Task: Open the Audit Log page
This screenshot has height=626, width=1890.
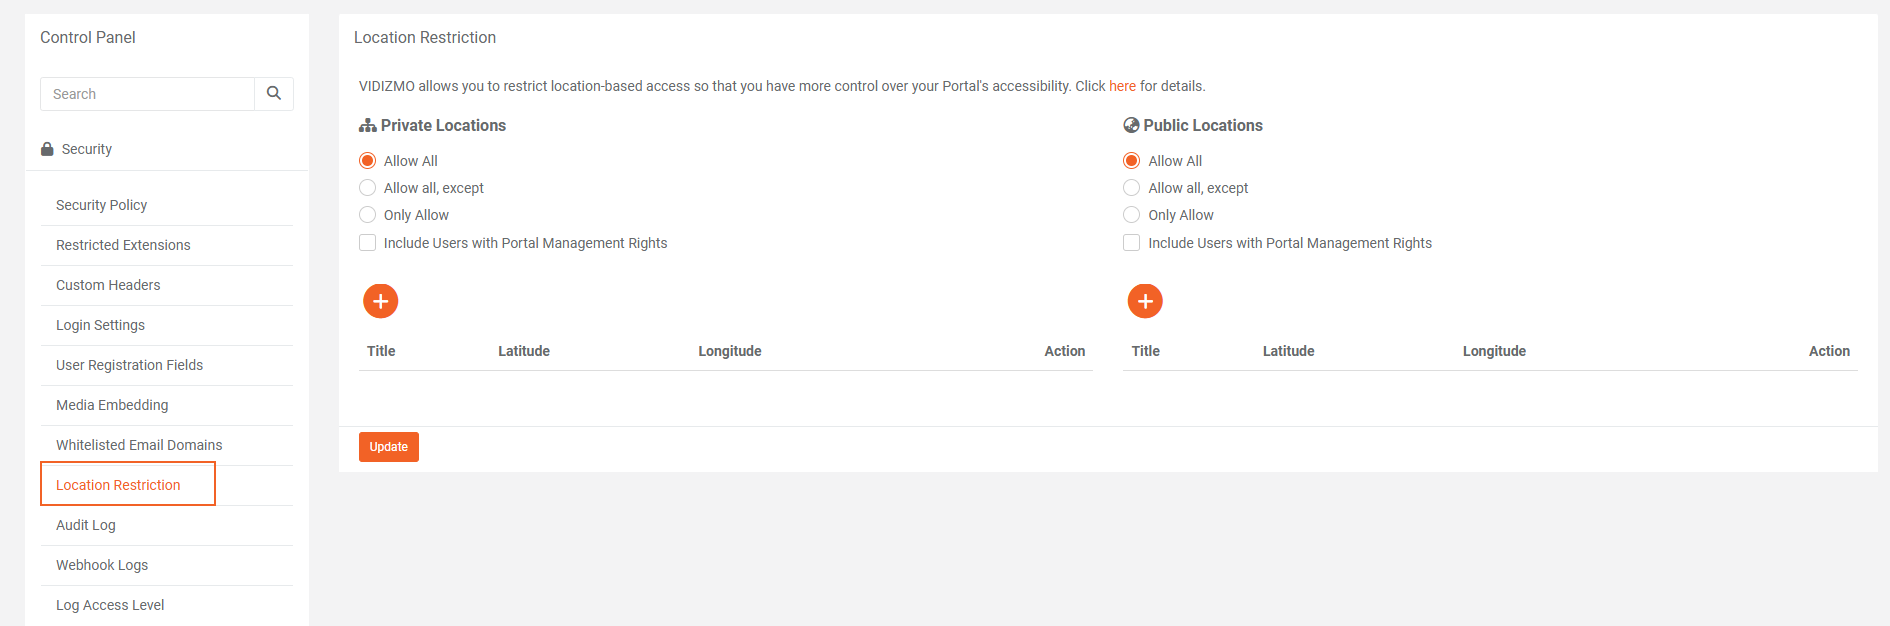Action: tap(86, 525)
